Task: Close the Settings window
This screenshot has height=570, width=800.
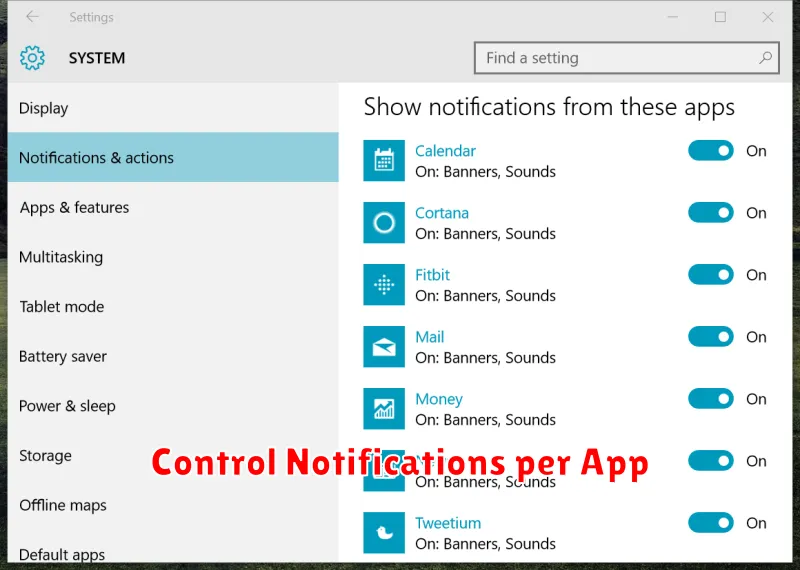Action: coord(767,17)
